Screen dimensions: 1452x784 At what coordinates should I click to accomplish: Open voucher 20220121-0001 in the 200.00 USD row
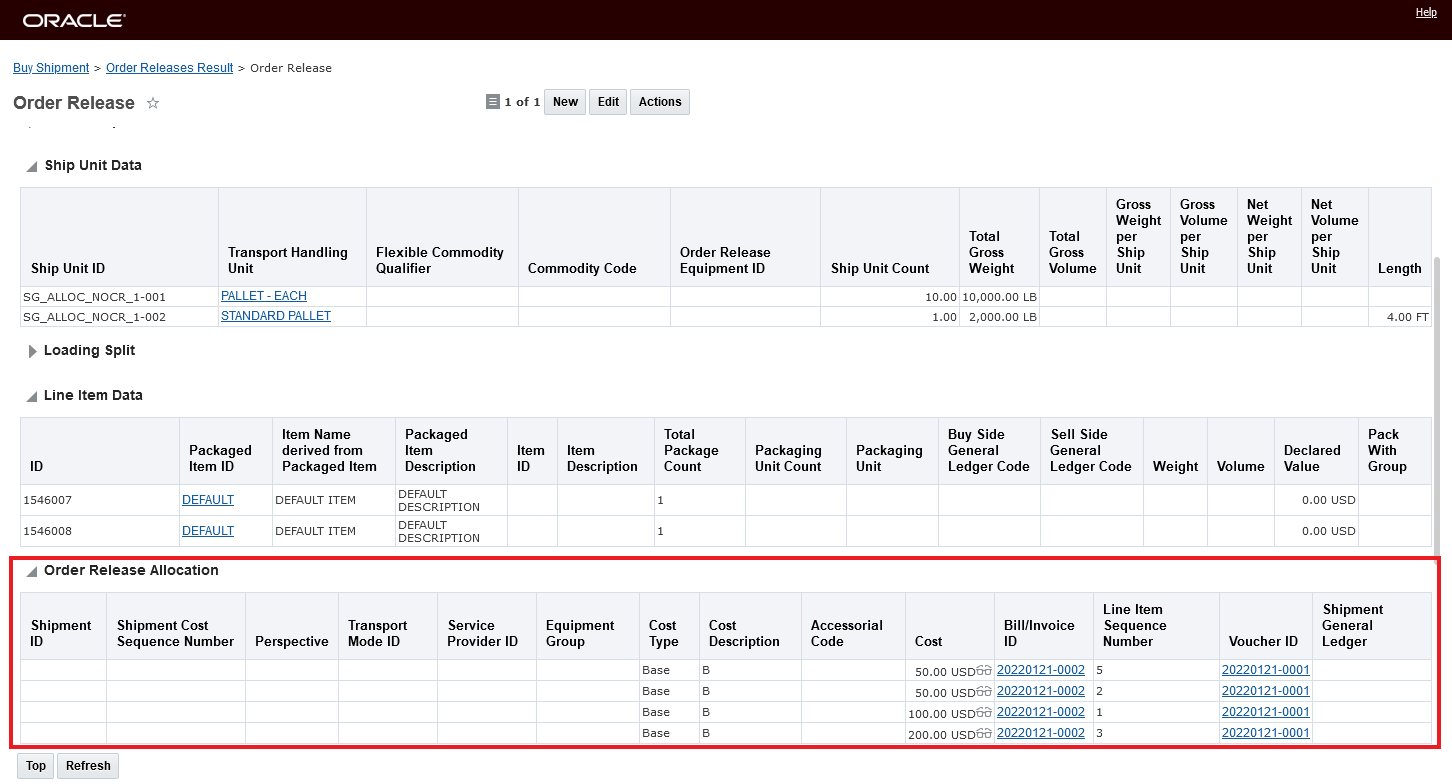pos(1266,733)
